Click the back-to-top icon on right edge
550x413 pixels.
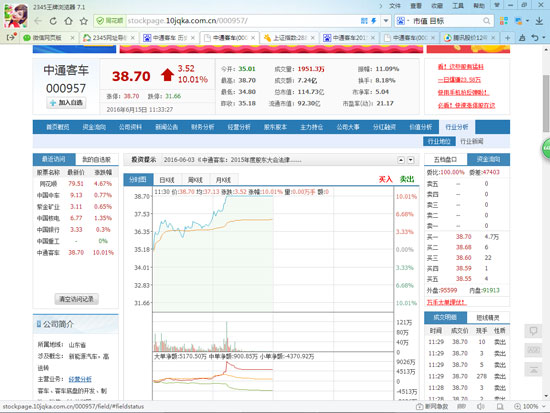pos(533,369)
